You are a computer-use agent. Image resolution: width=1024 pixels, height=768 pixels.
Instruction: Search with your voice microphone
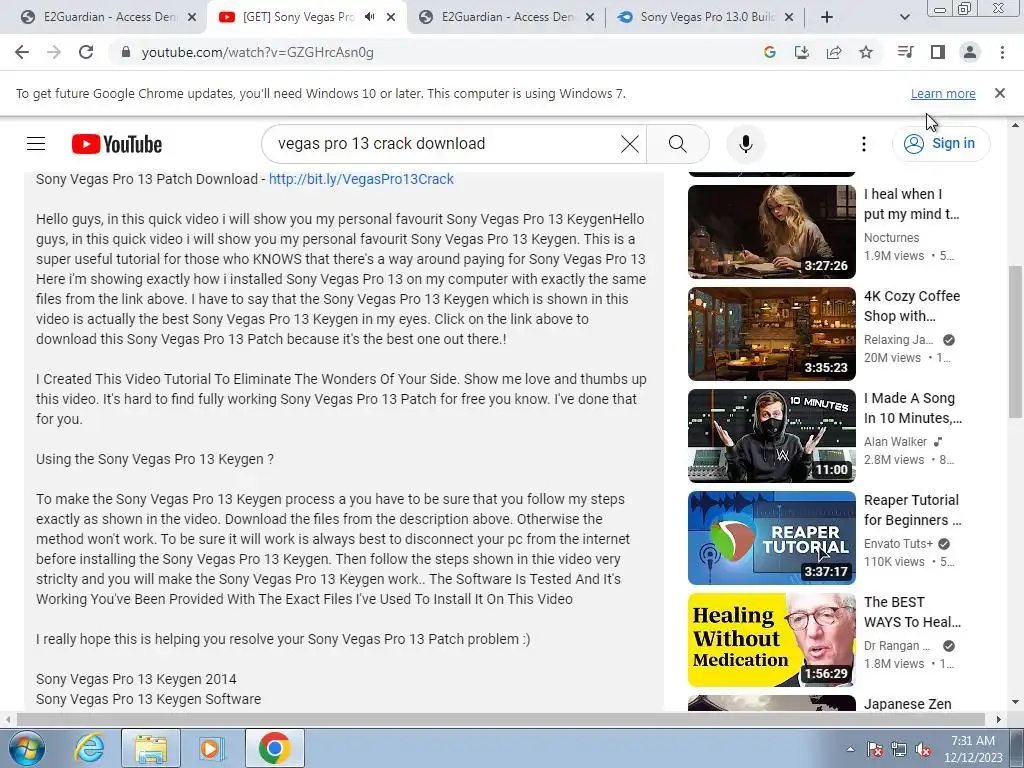pos(746,144)
